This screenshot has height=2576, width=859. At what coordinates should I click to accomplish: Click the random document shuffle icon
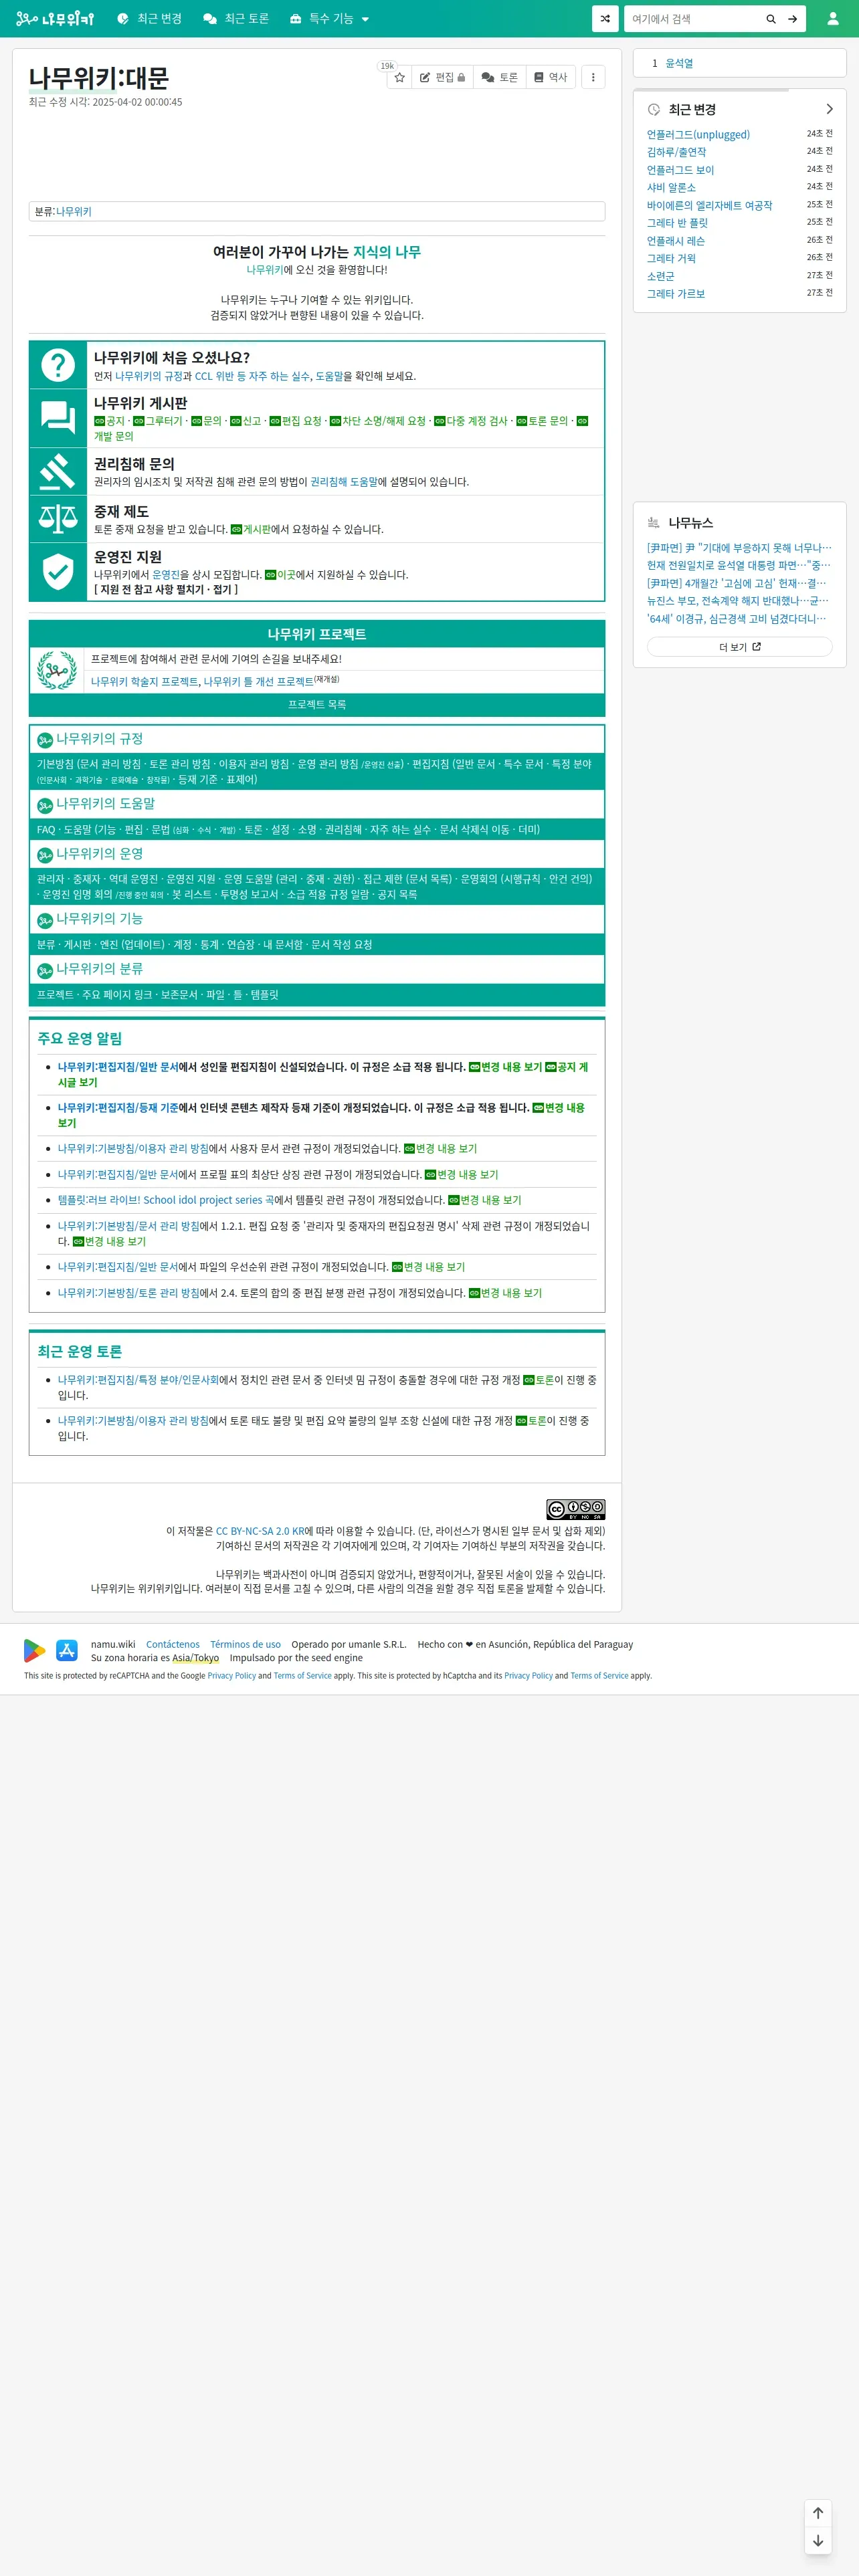tap(605, 18)
